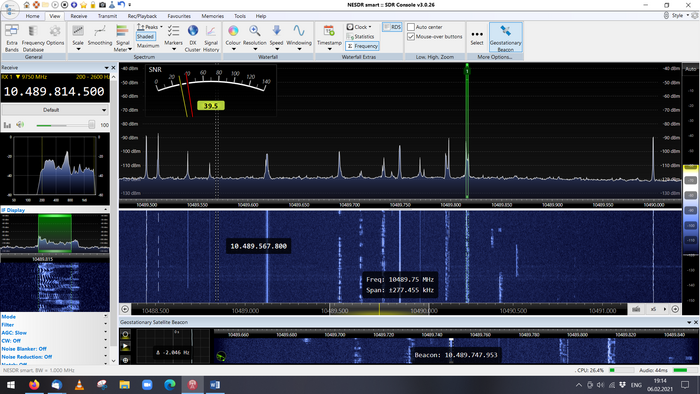Switch to the Receive ribbon tab
The height and width of the screenshot is (394, 700).
coord(79,16)
